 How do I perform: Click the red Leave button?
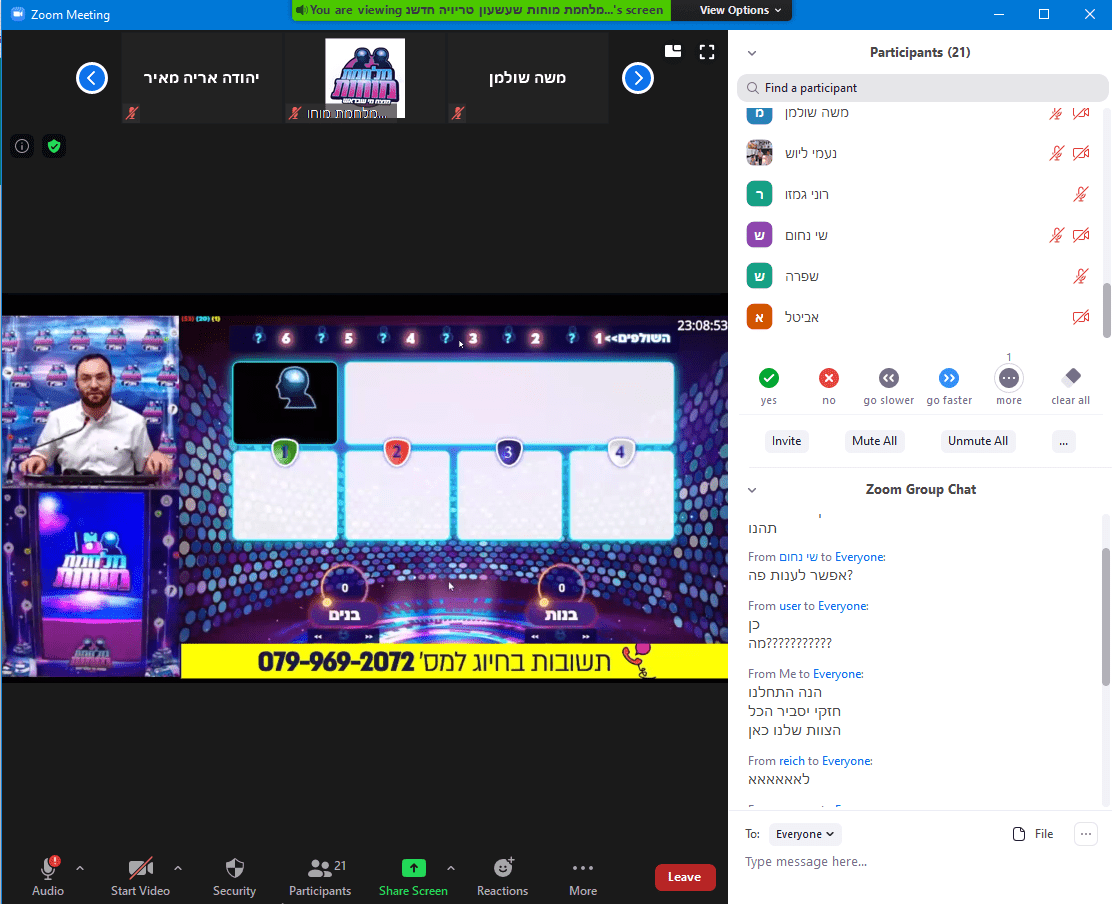tap(684, 877)
